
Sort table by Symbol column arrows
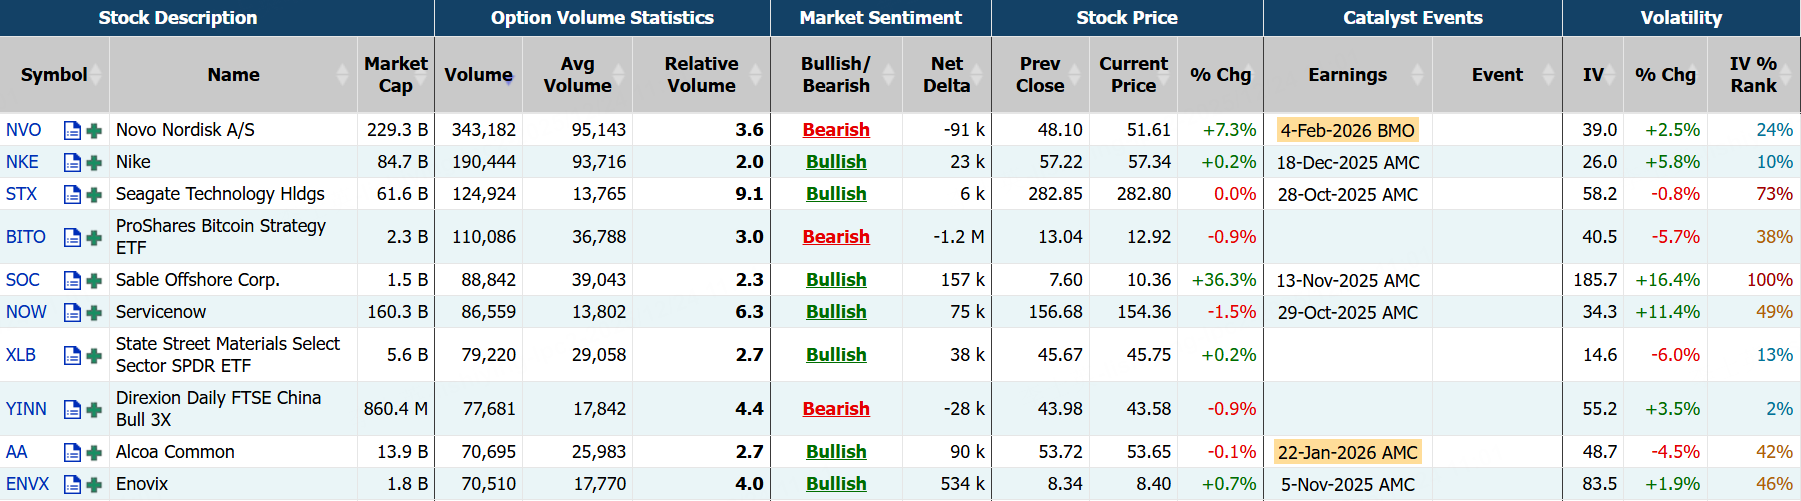point(96,75)
